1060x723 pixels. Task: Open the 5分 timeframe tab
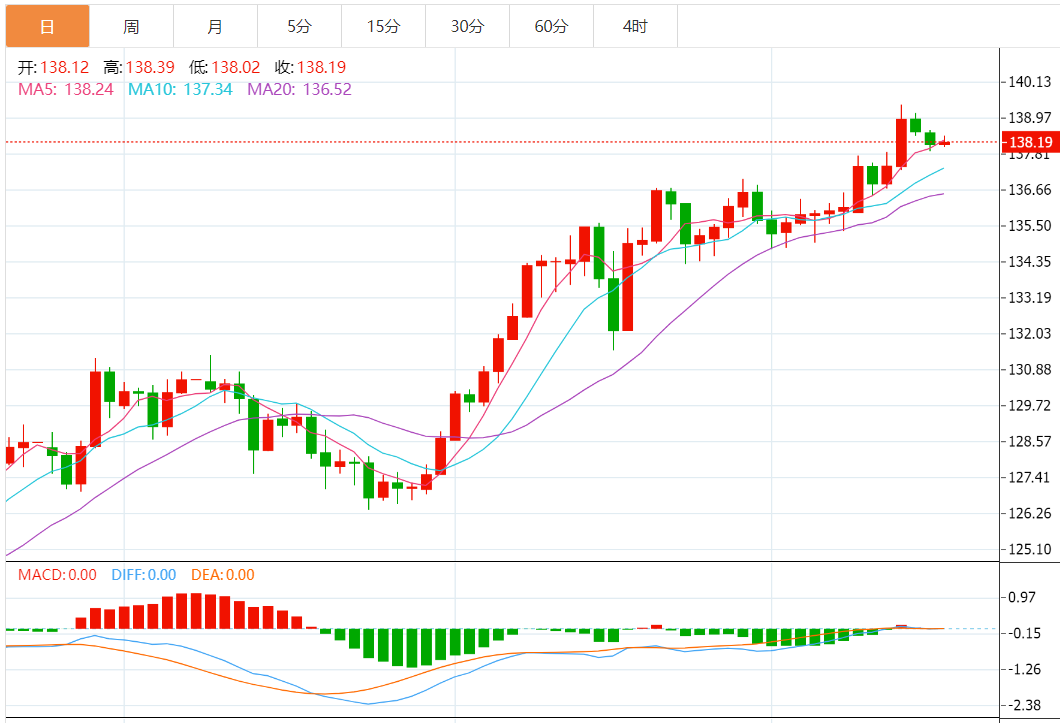coord(299,26)
